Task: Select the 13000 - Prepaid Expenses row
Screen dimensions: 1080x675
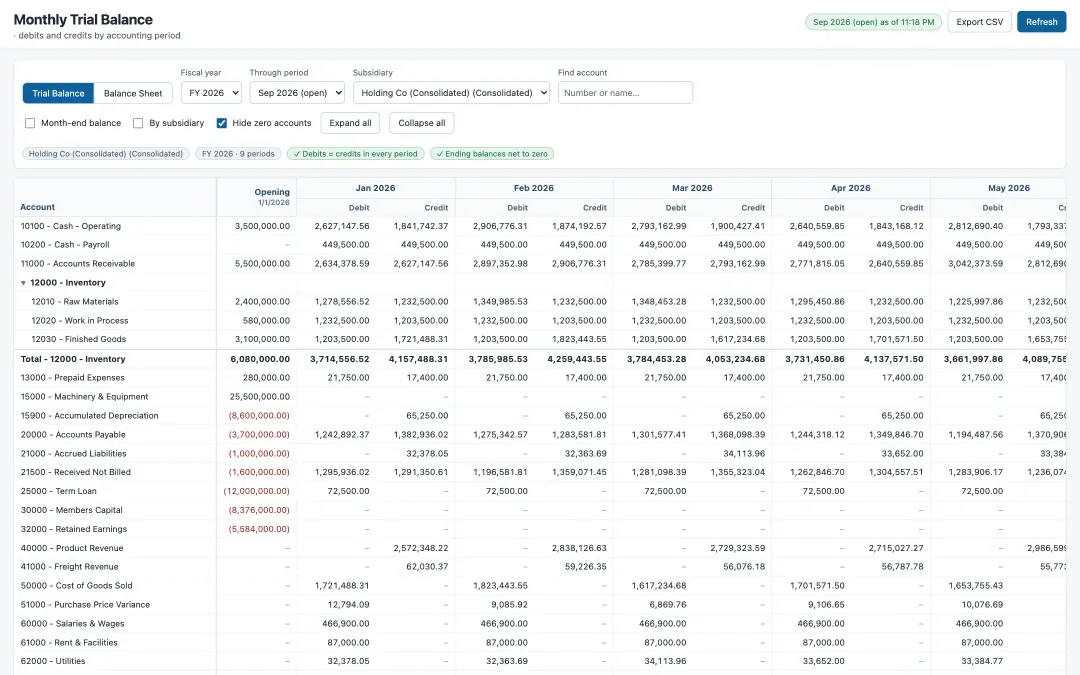Action: point(540,378)
